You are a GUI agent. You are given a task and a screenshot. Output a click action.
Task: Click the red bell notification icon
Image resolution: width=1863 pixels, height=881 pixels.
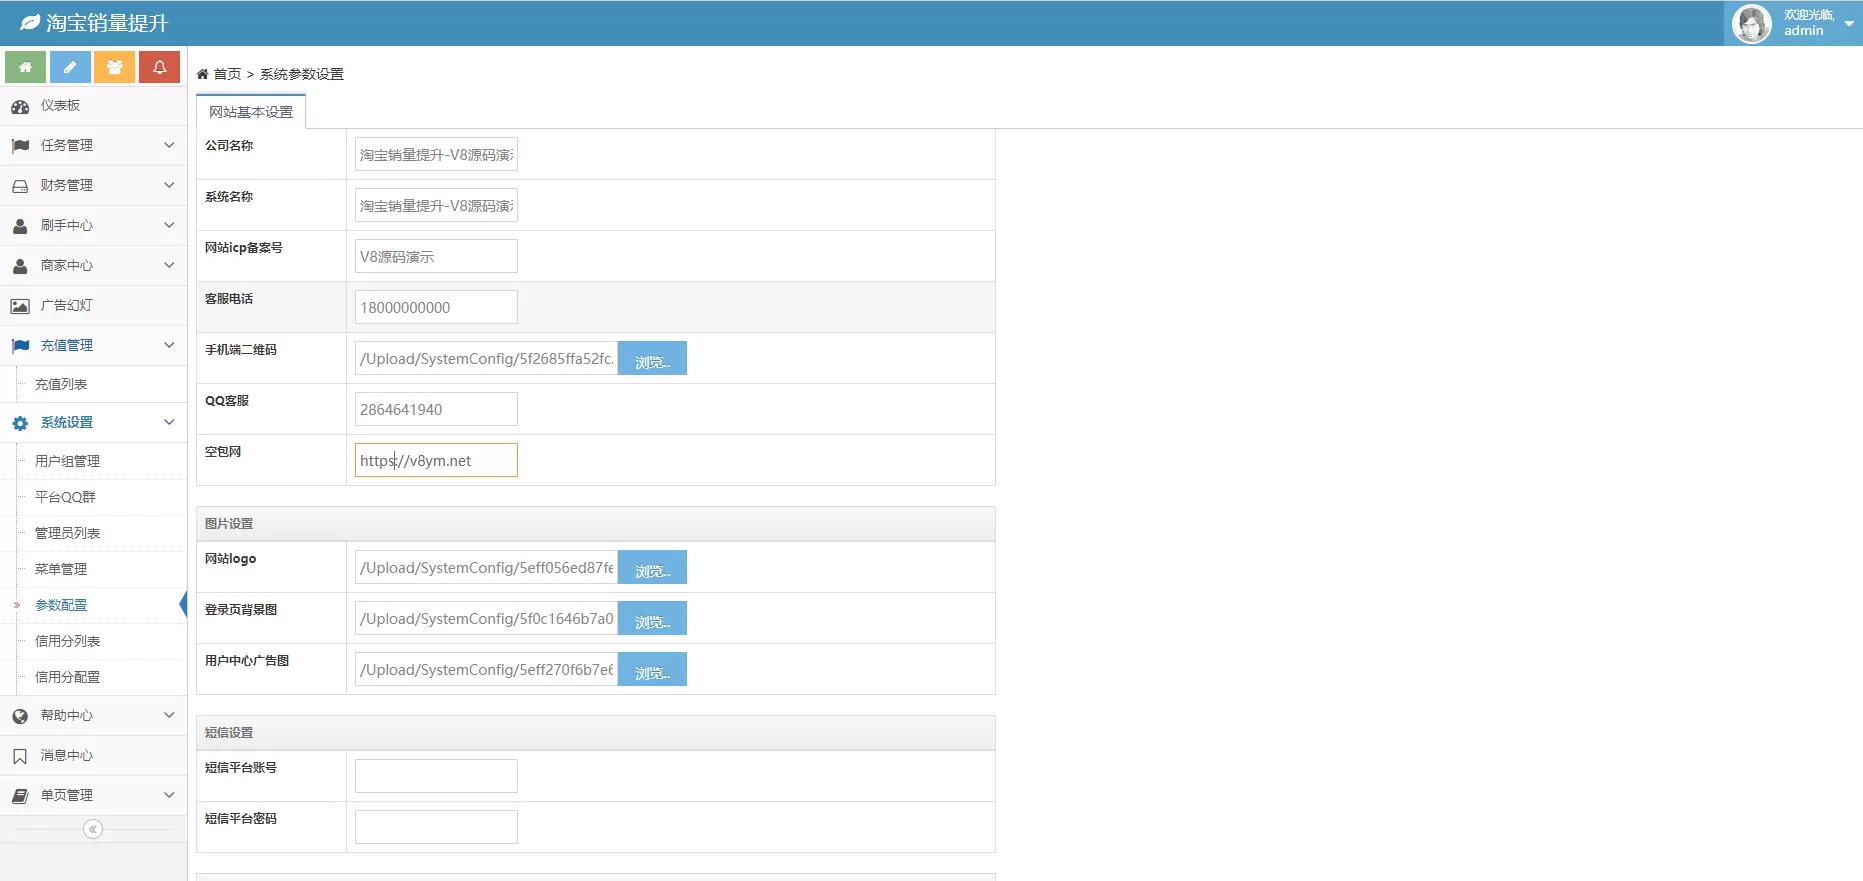159,67
